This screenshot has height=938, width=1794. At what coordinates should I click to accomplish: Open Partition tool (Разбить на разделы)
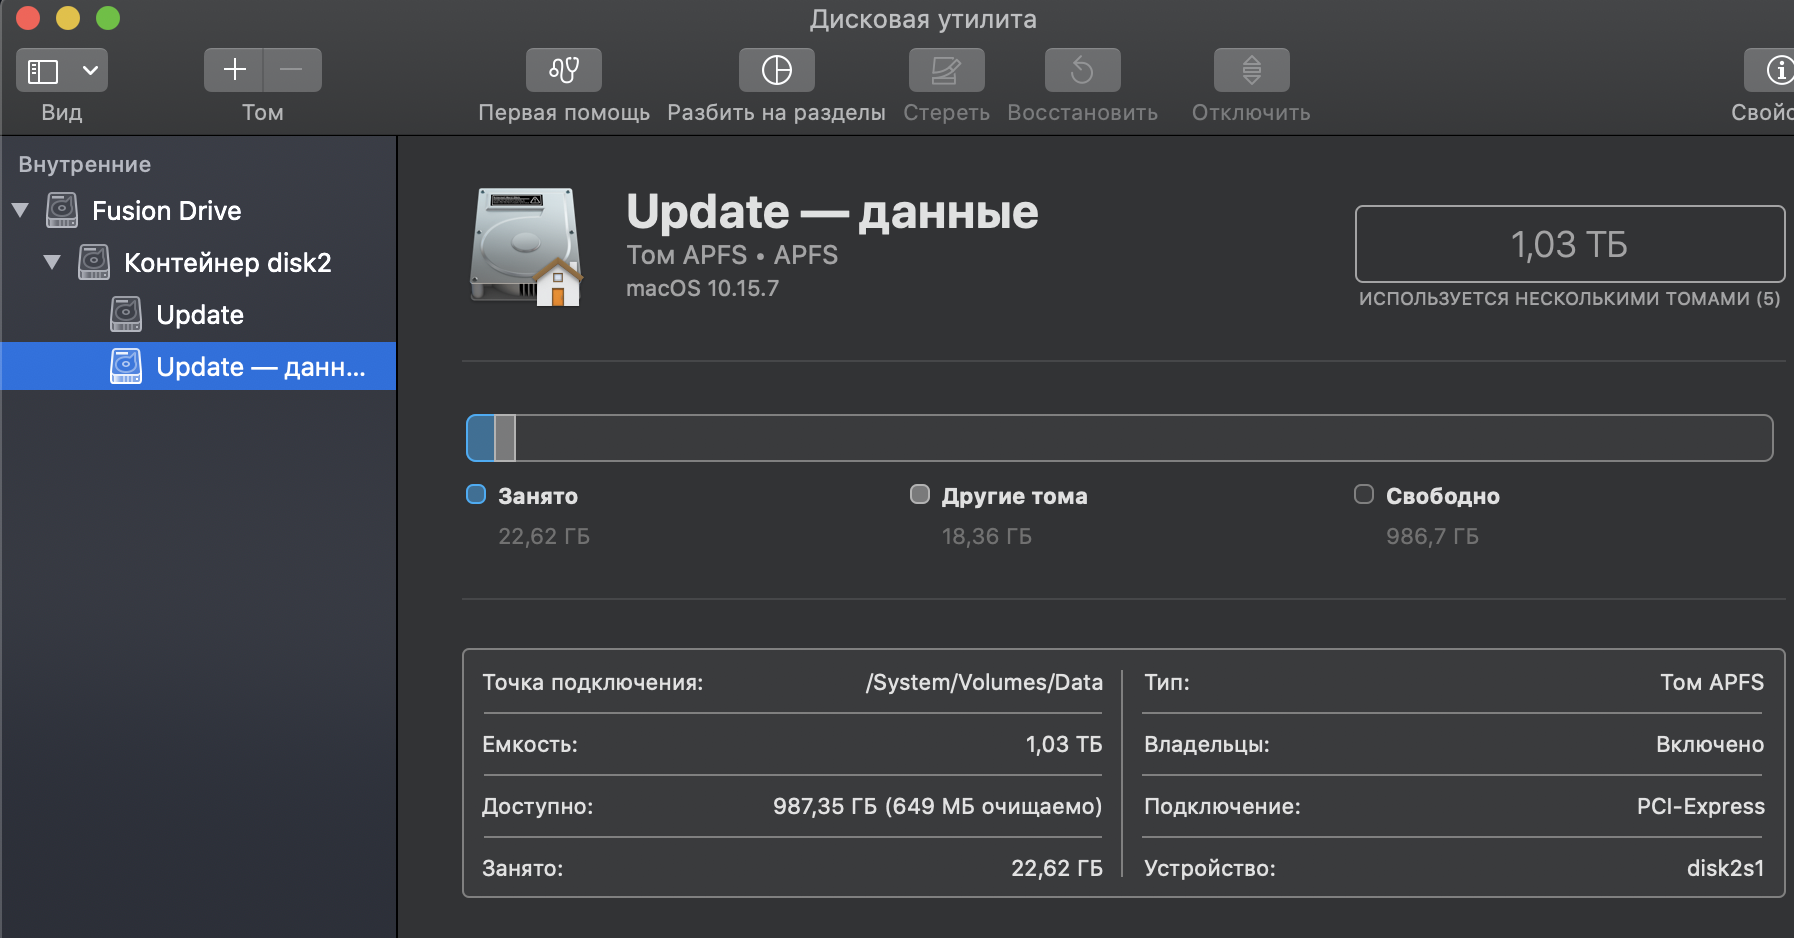pyautogui.click(x=777, y=70)
